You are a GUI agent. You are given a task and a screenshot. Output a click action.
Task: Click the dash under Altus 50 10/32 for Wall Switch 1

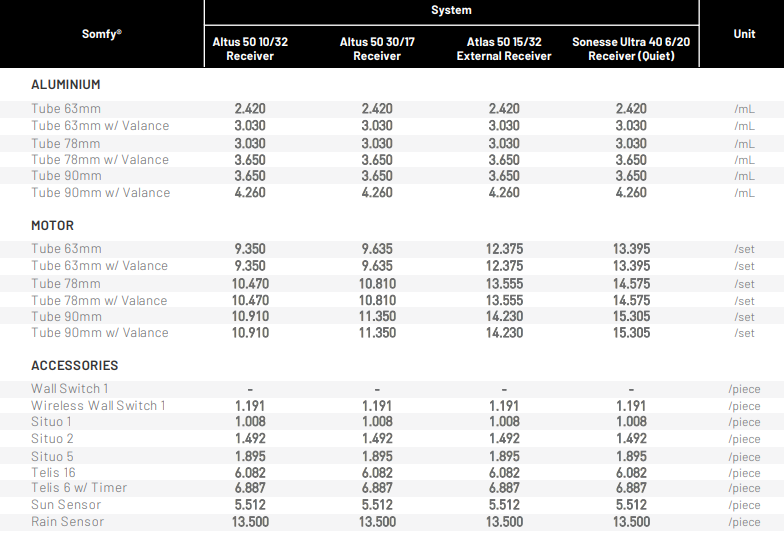250,389
